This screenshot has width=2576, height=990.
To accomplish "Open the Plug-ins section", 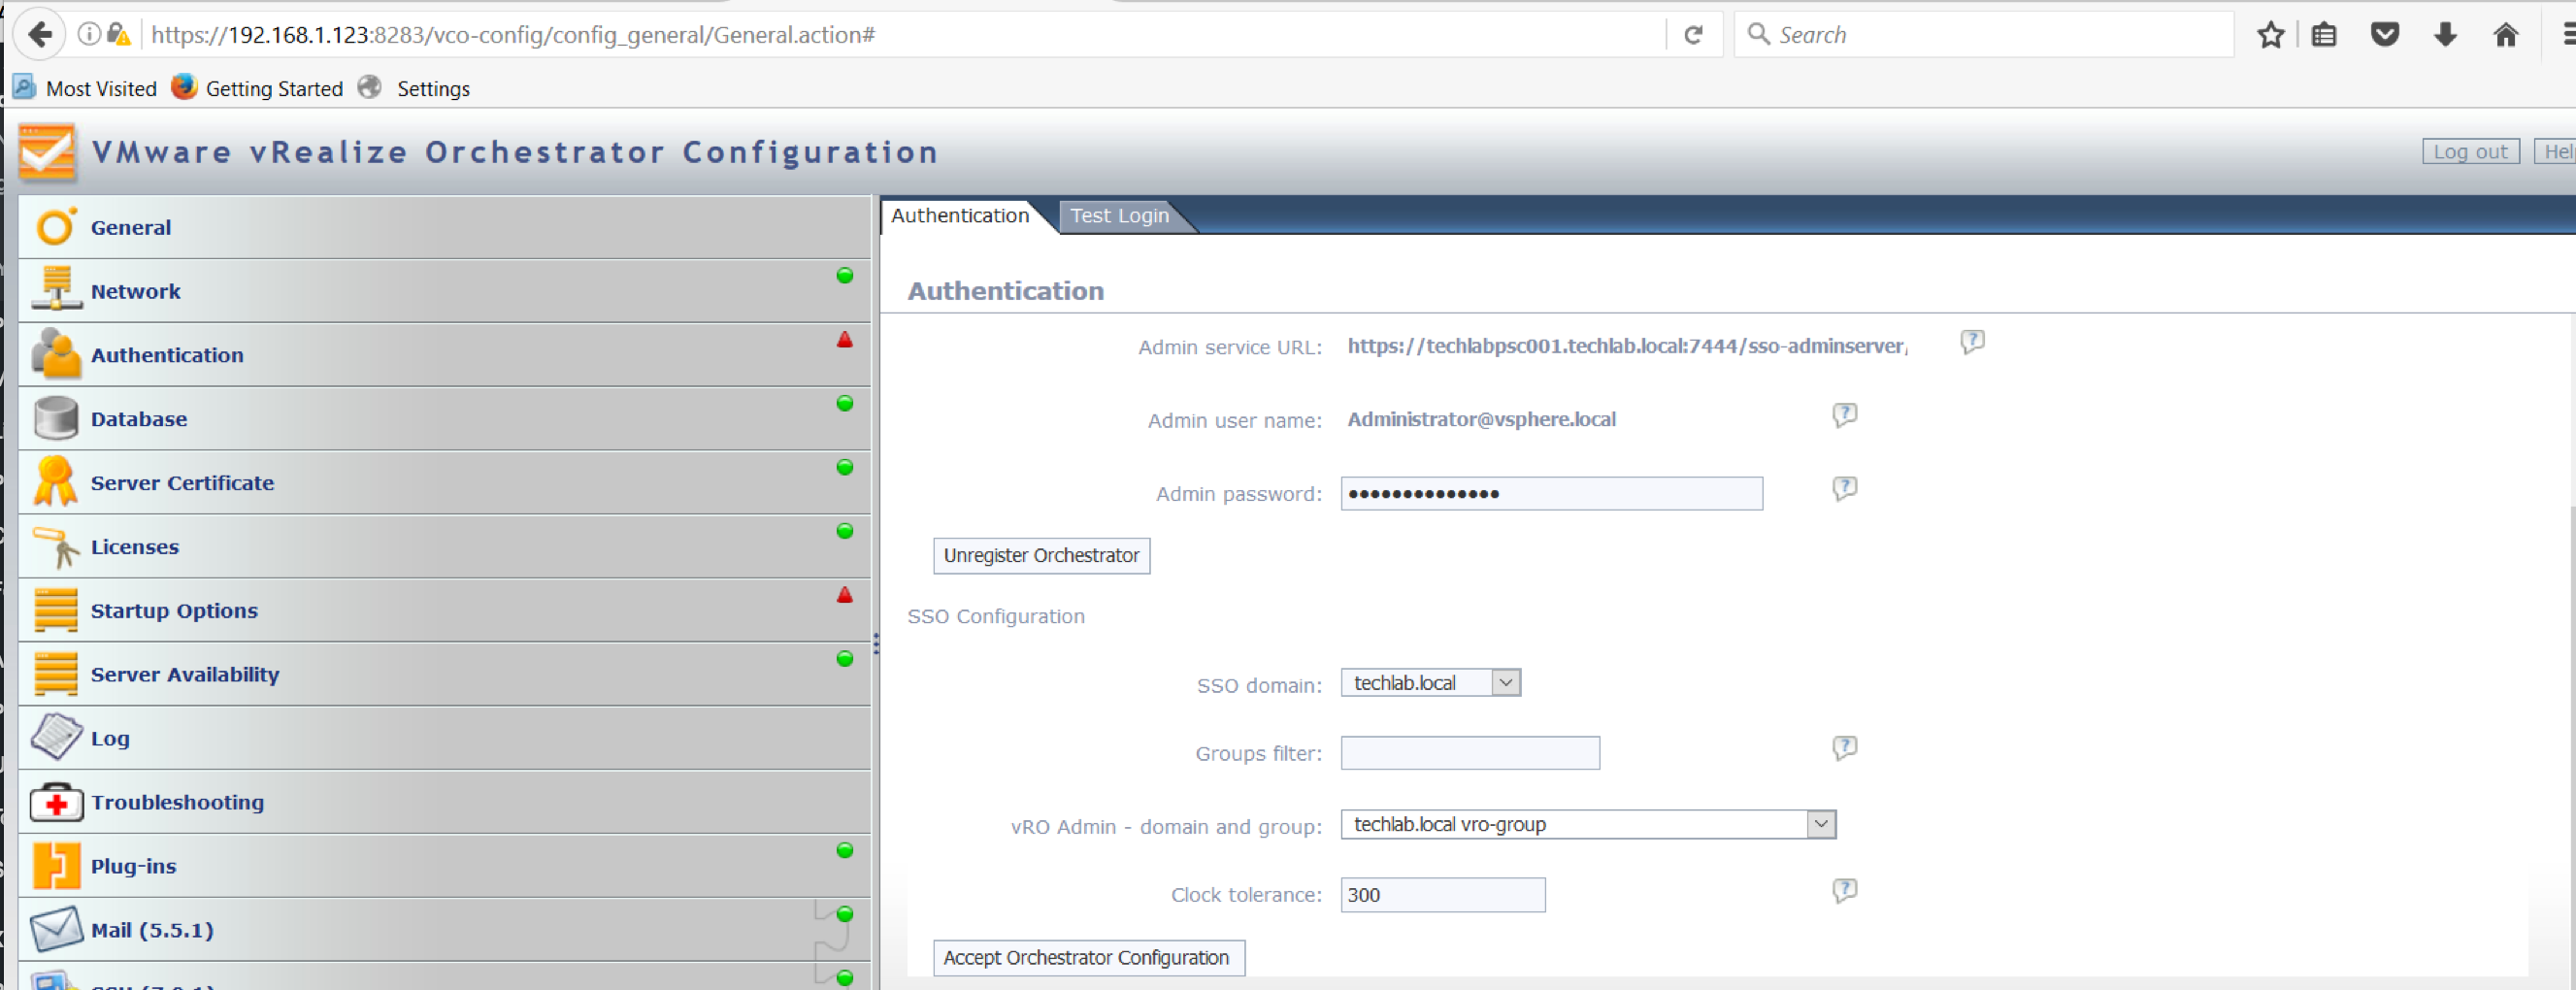I will [x=444, y=866].
